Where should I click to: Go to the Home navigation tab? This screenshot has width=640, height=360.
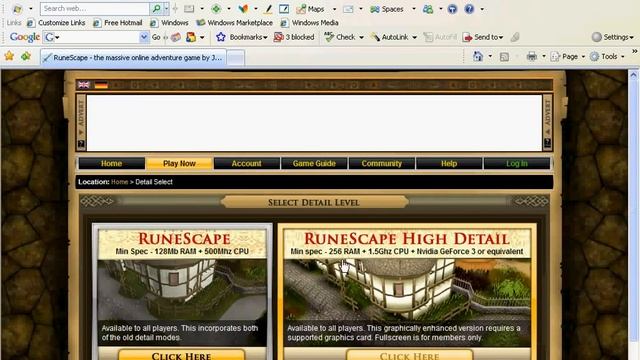[x=111, y=163]
